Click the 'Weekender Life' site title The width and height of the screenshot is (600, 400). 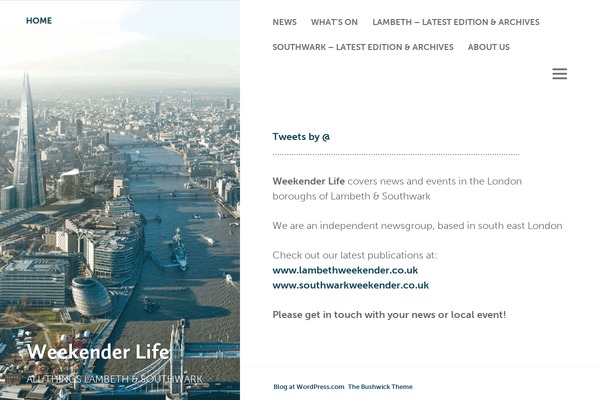(x=98, y=351)
